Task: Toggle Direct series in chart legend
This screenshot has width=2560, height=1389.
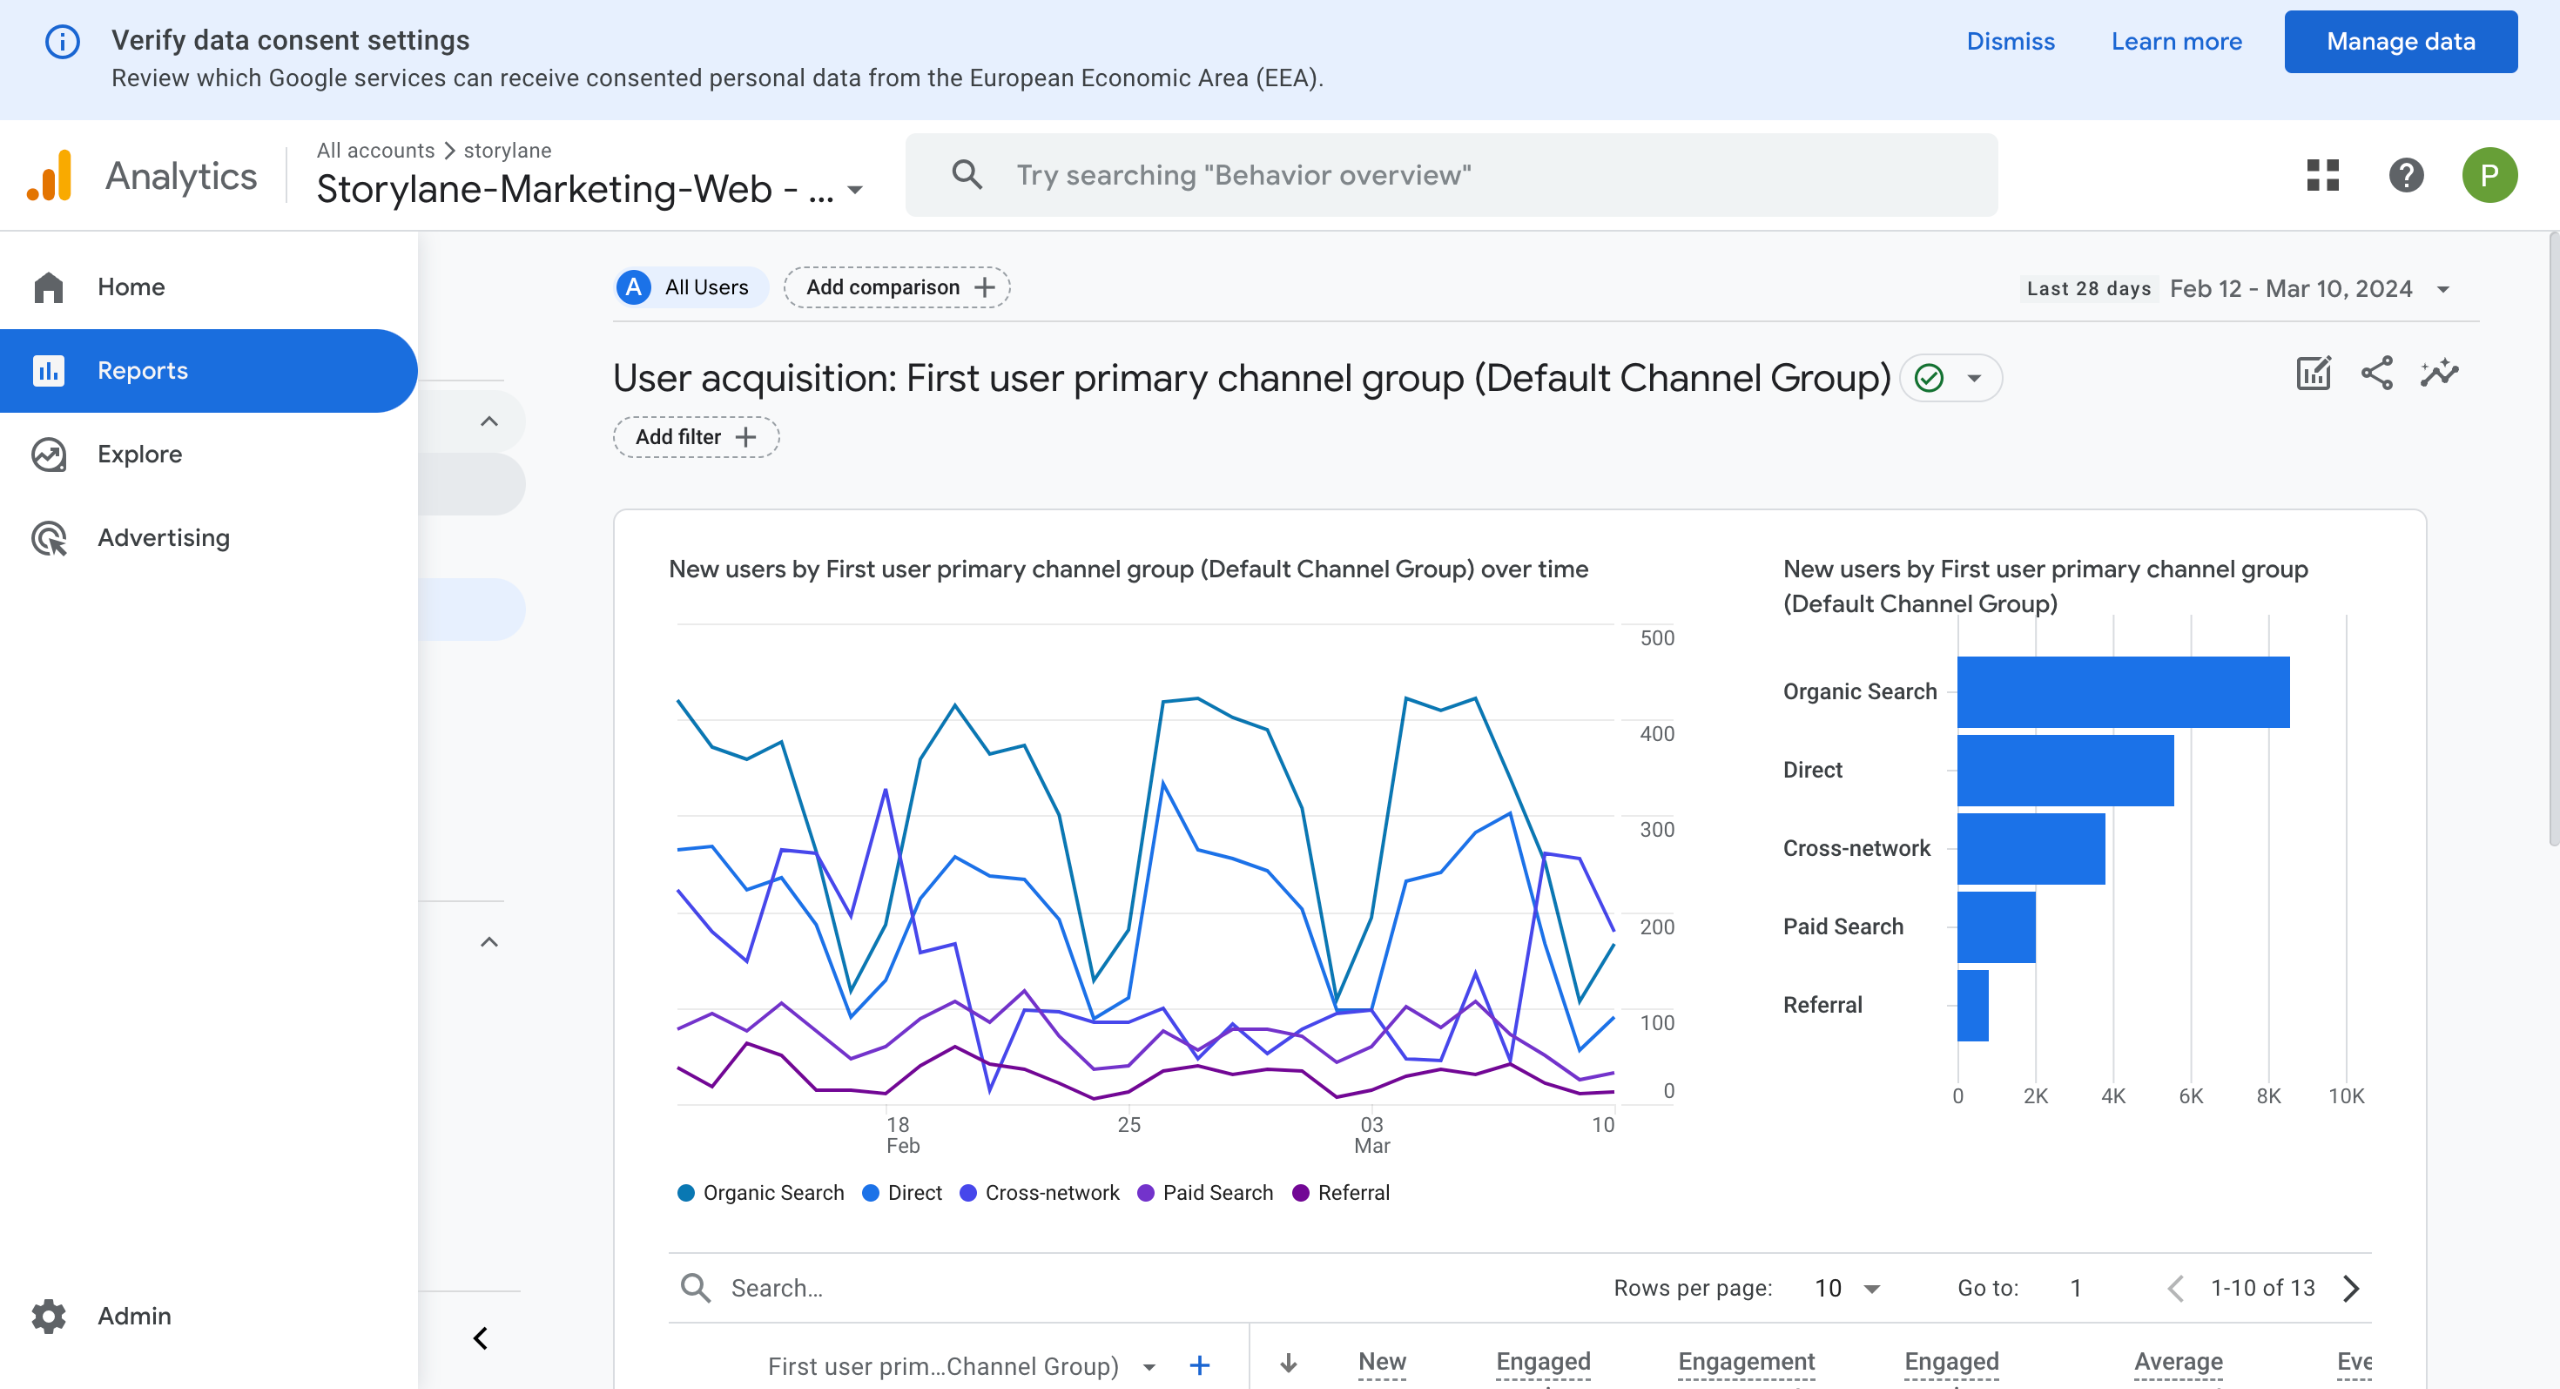Action: [902, 1192]
